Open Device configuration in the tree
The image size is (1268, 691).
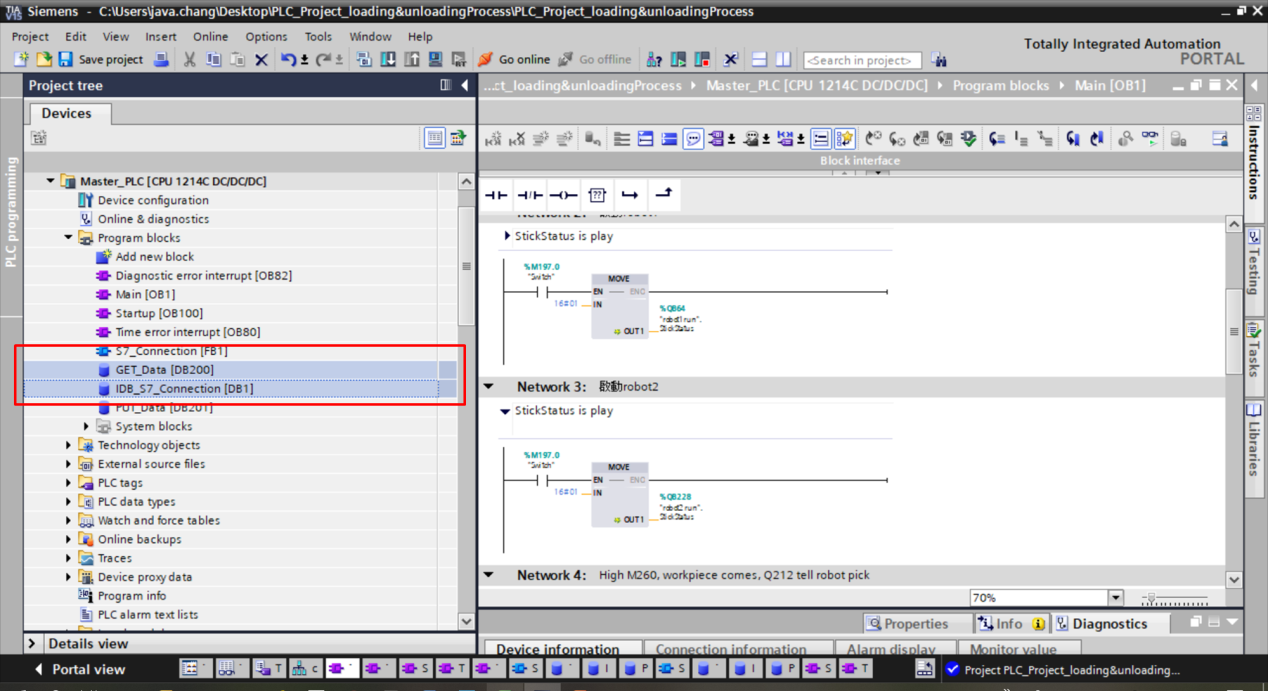(153, 200)
